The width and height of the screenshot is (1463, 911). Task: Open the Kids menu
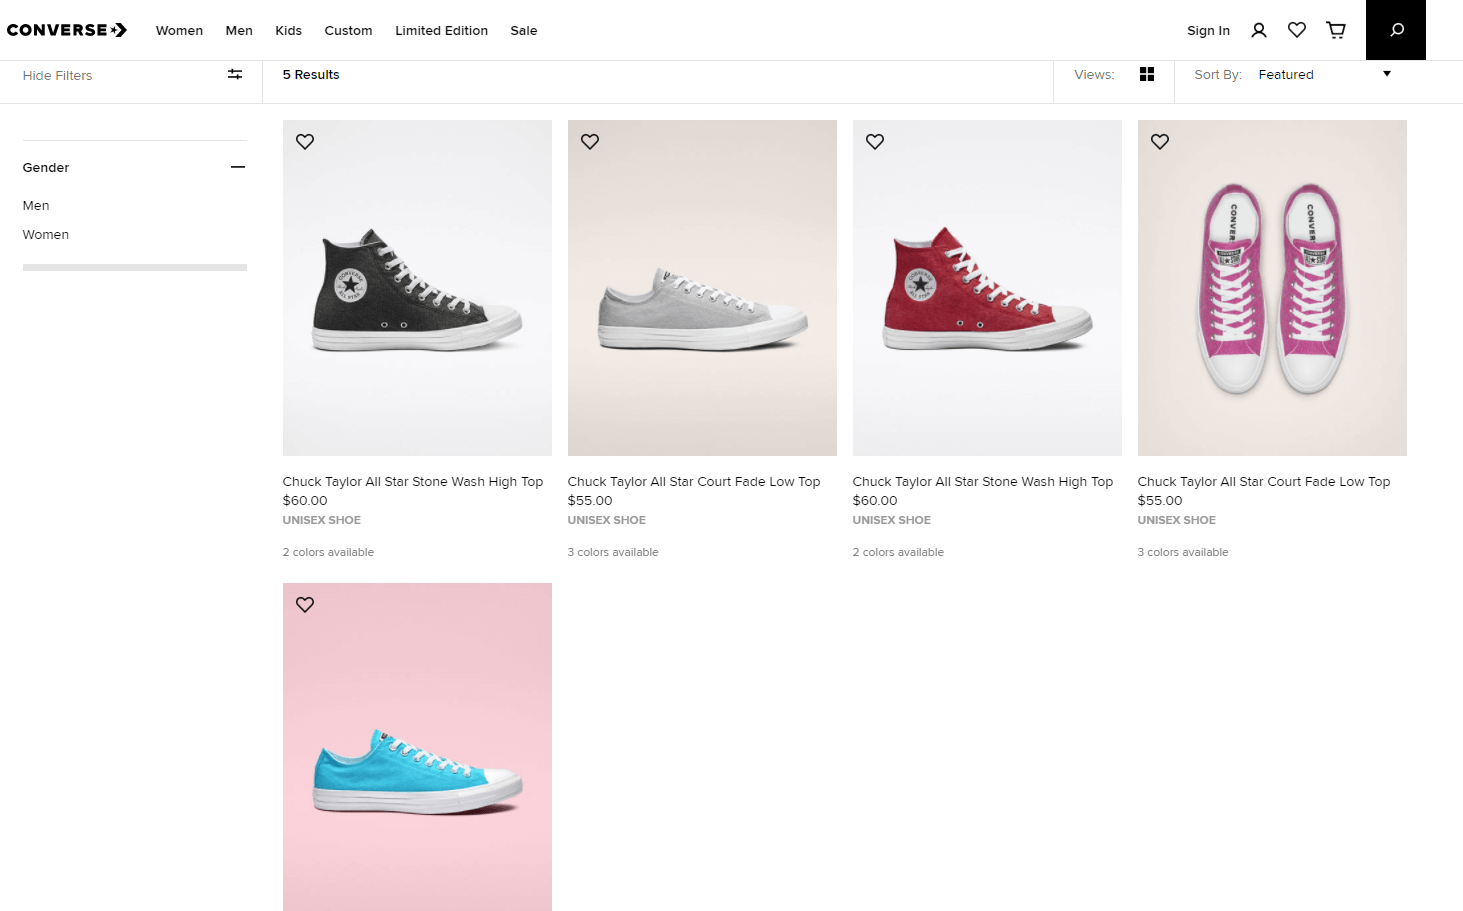tap(289, 31)
